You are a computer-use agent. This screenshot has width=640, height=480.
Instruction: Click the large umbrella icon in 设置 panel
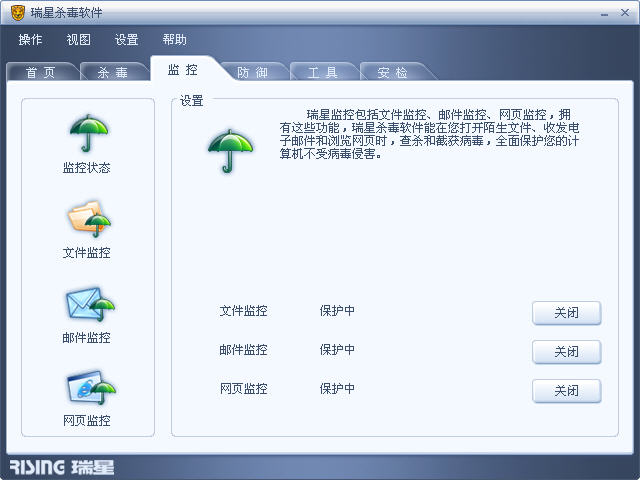[230, 151]
